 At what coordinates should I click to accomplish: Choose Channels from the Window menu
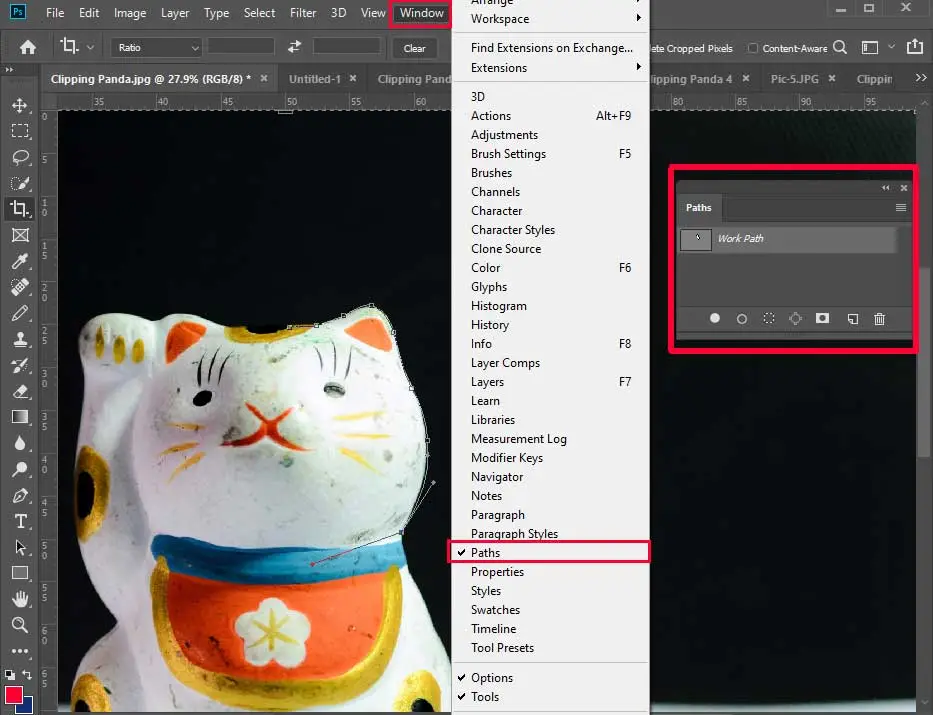[549, 192]
